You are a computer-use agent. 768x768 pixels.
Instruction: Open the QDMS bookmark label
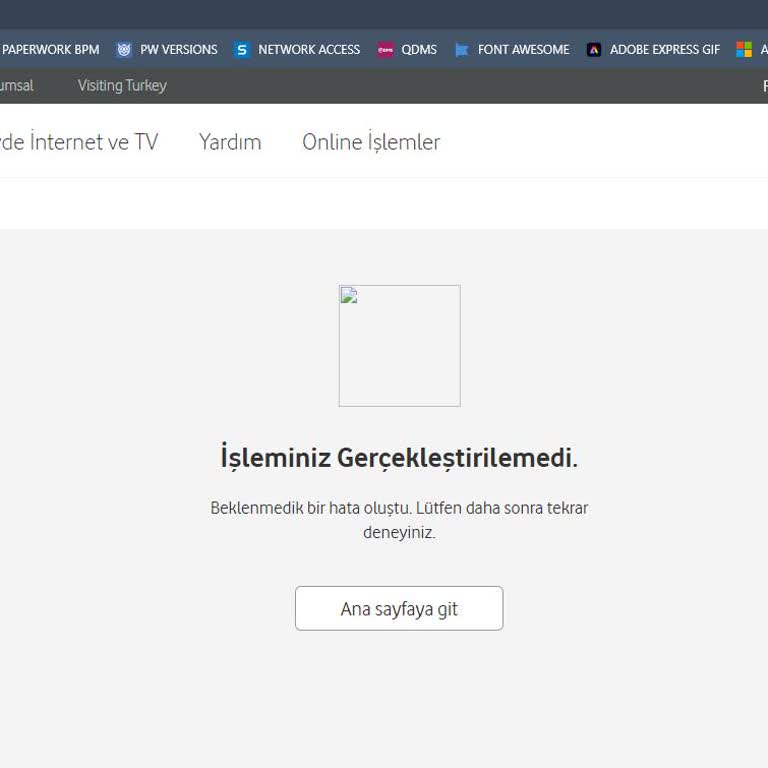point(419,49)
